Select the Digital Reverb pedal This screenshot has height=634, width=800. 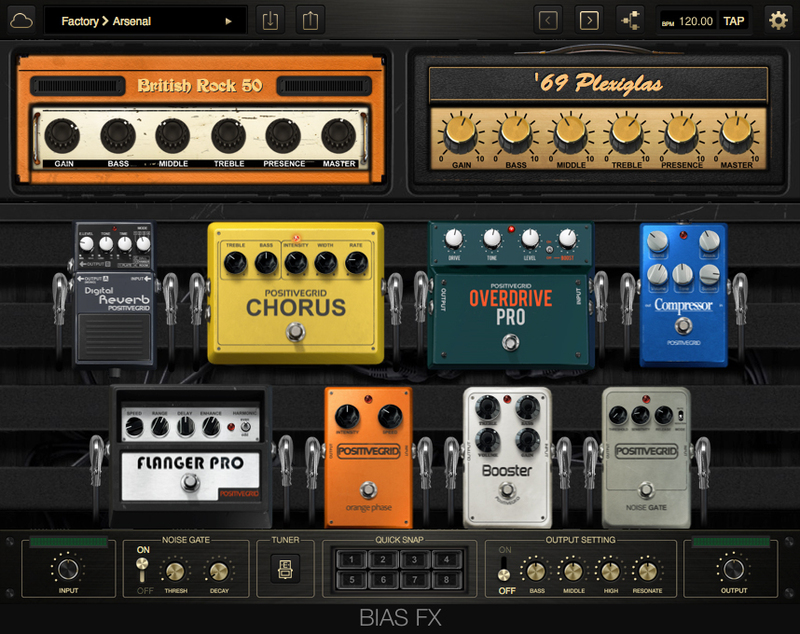(x=115, y=294)
